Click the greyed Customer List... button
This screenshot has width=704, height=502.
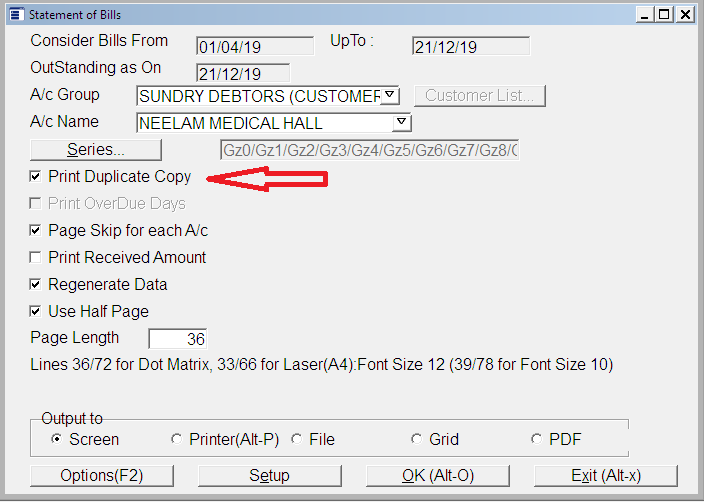(x=480, y=96)
